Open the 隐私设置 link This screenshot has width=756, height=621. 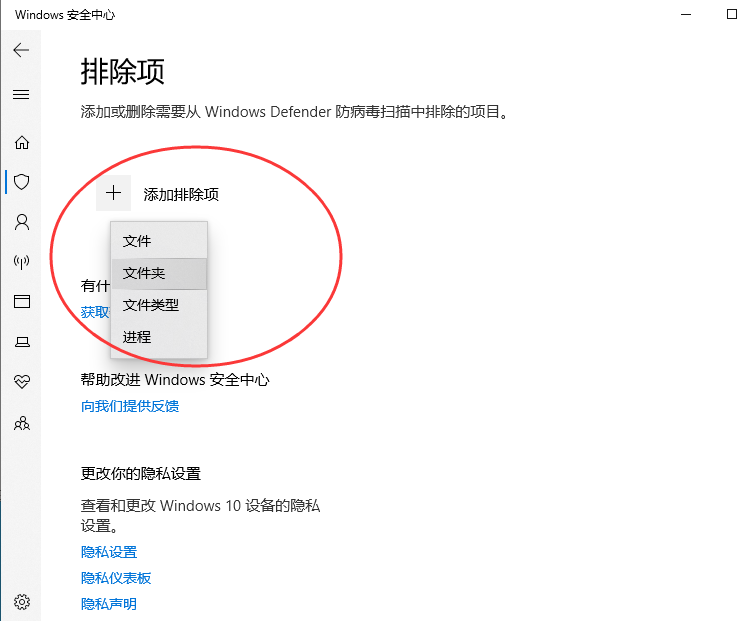point(109,552)
